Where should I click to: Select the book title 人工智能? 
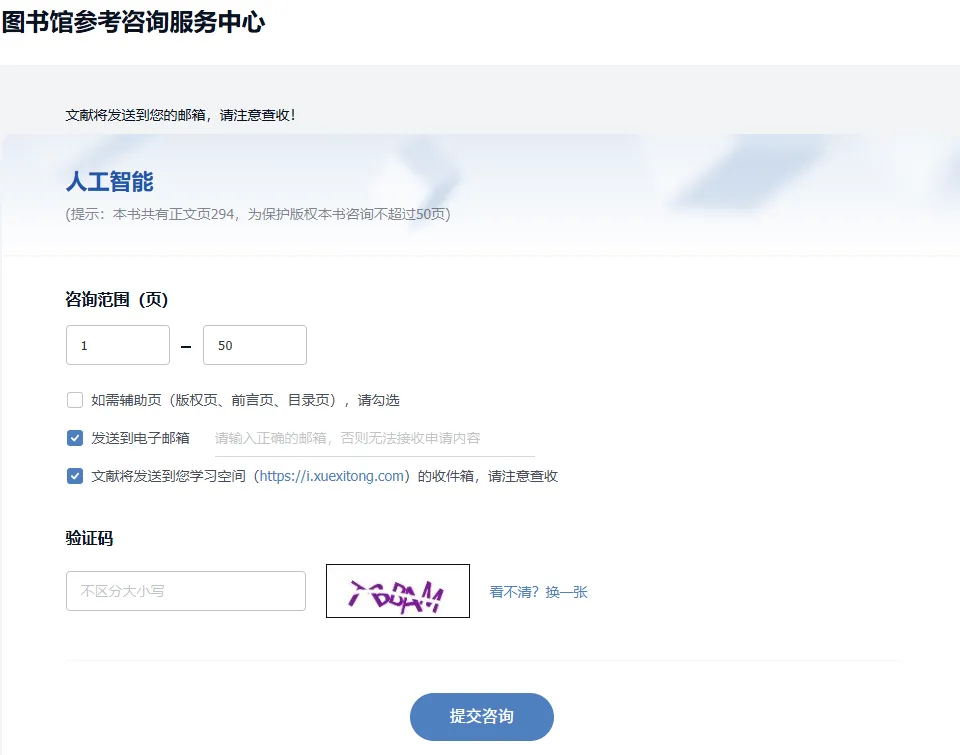click(110, 182)
